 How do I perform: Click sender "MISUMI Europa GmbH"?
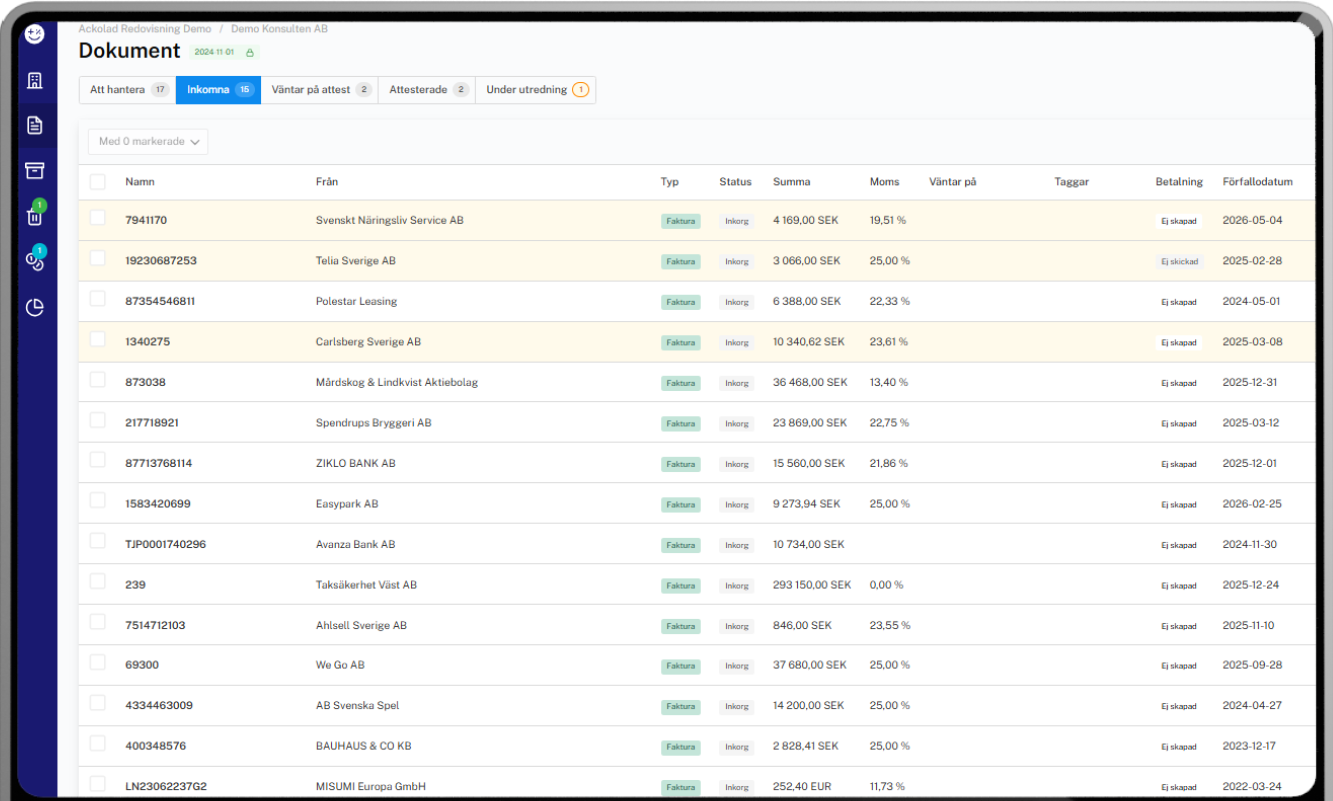371,787
